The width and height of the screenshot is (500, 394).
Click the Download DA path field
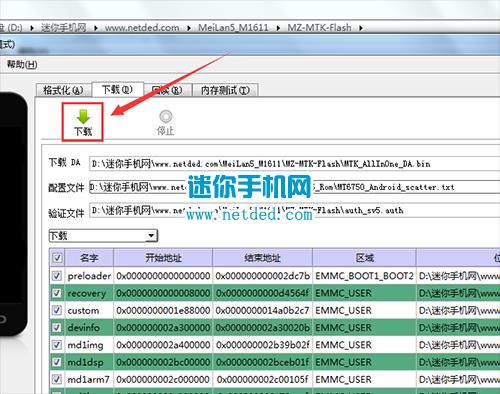(x=295, y=164)
